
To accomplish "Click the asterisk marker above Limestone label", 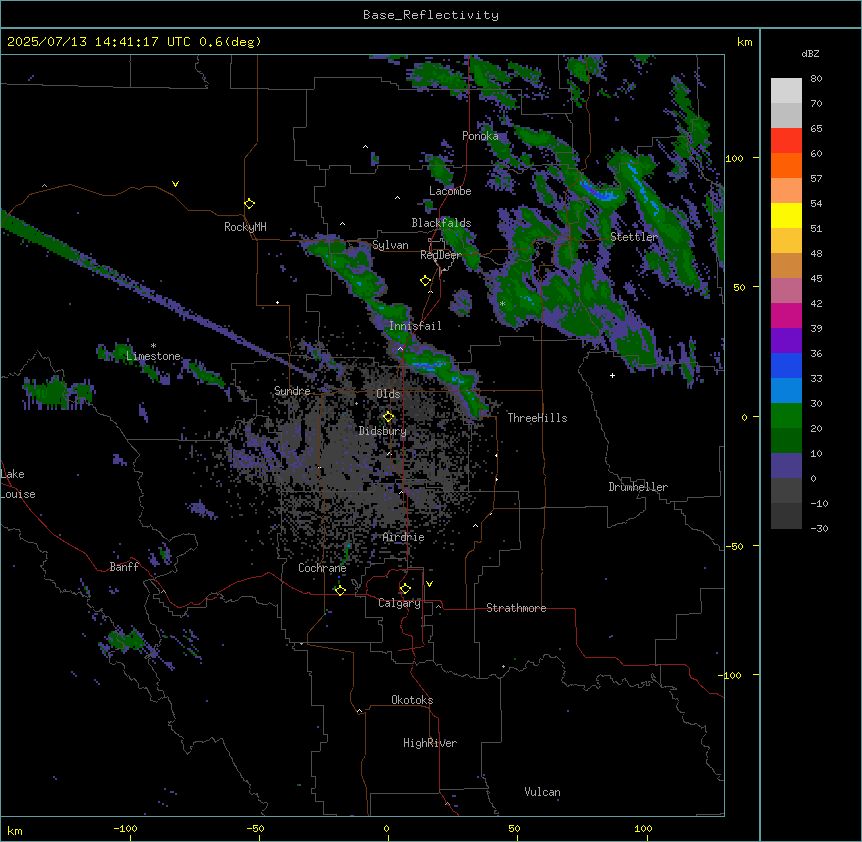I will coord(153,346).
